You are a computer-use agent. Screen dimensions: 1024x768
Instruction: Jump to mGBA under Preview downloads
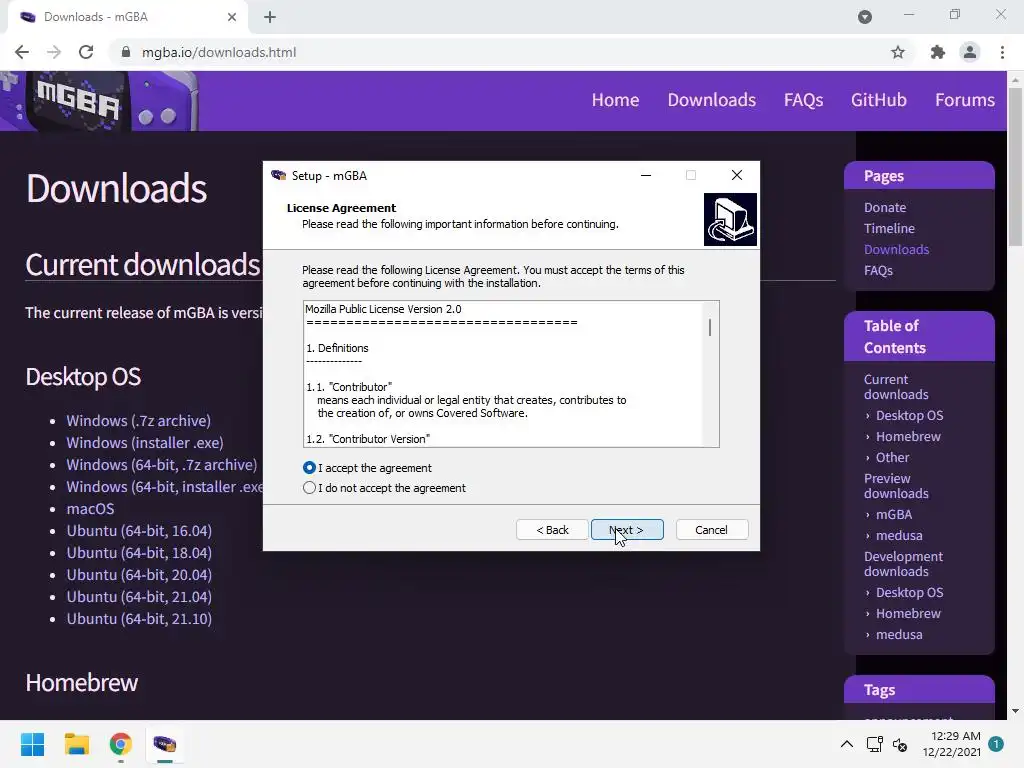coord(894,515)
